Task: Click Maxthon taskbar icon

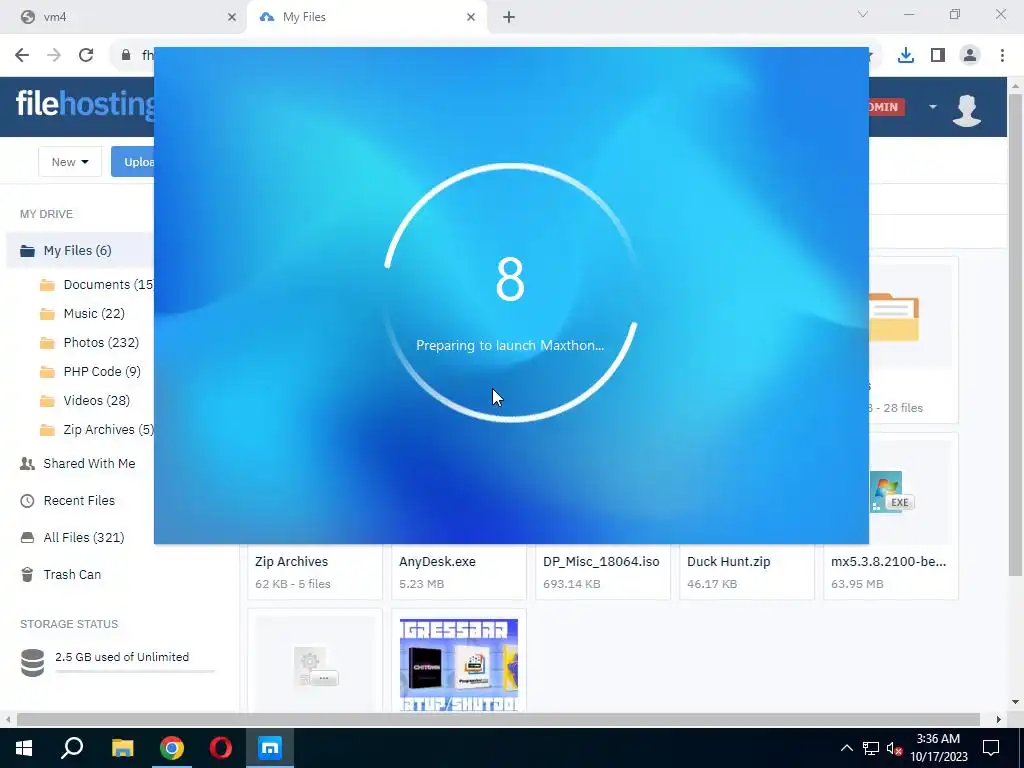Action: tap(270, 748)
